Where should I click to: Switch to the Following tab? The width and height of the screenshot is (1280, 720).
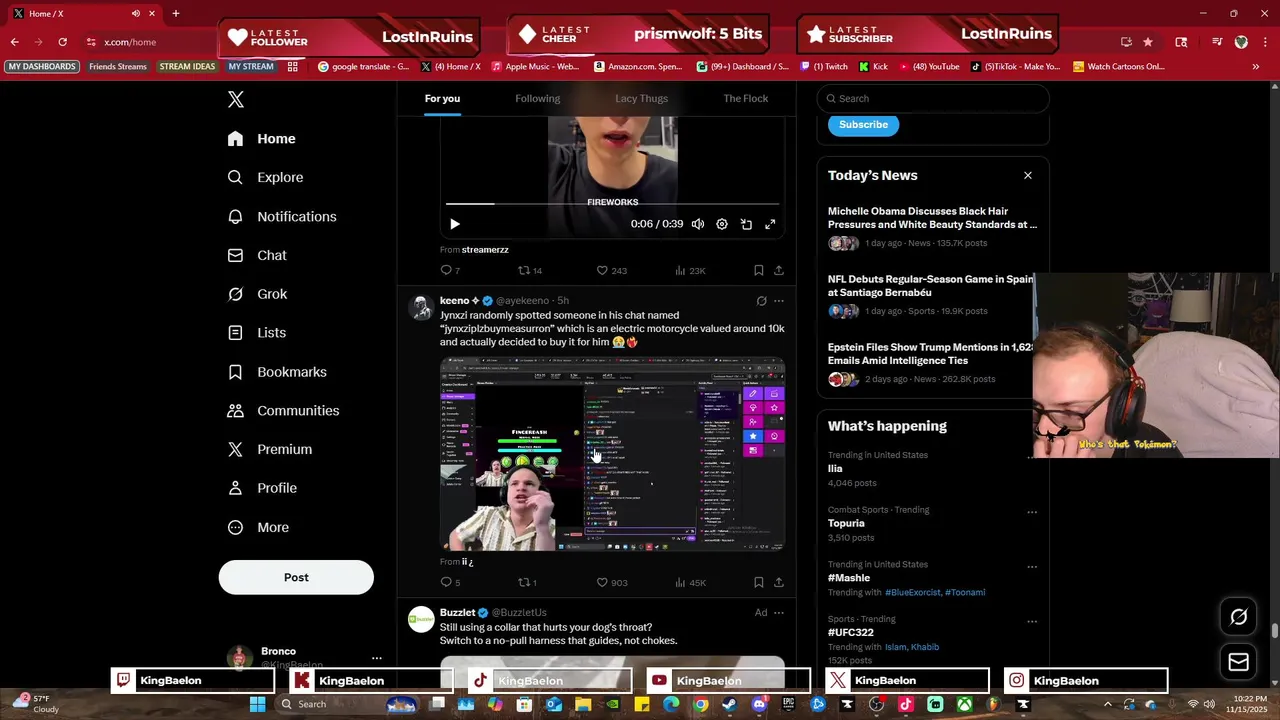click(538, 98)
